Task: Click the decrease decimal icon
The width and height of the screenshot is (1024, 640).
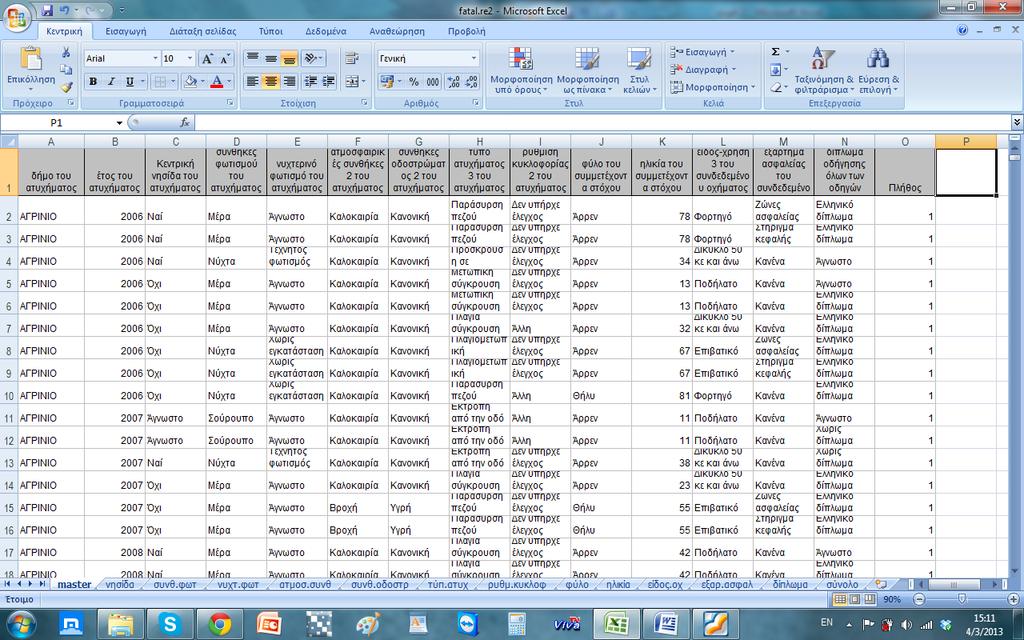Action: [472, 82]
